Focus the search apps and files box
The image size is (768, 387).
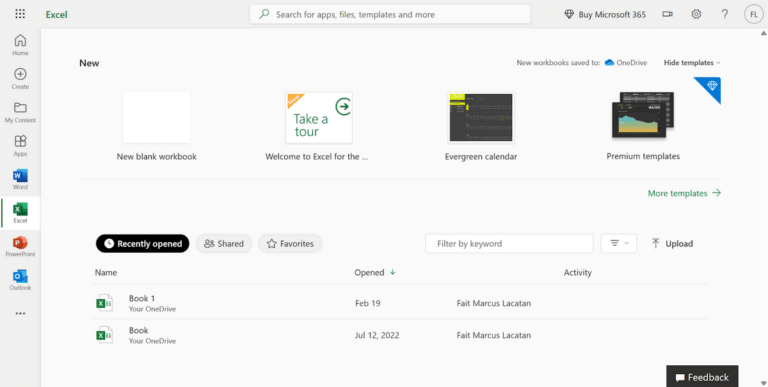click(390, 14)
